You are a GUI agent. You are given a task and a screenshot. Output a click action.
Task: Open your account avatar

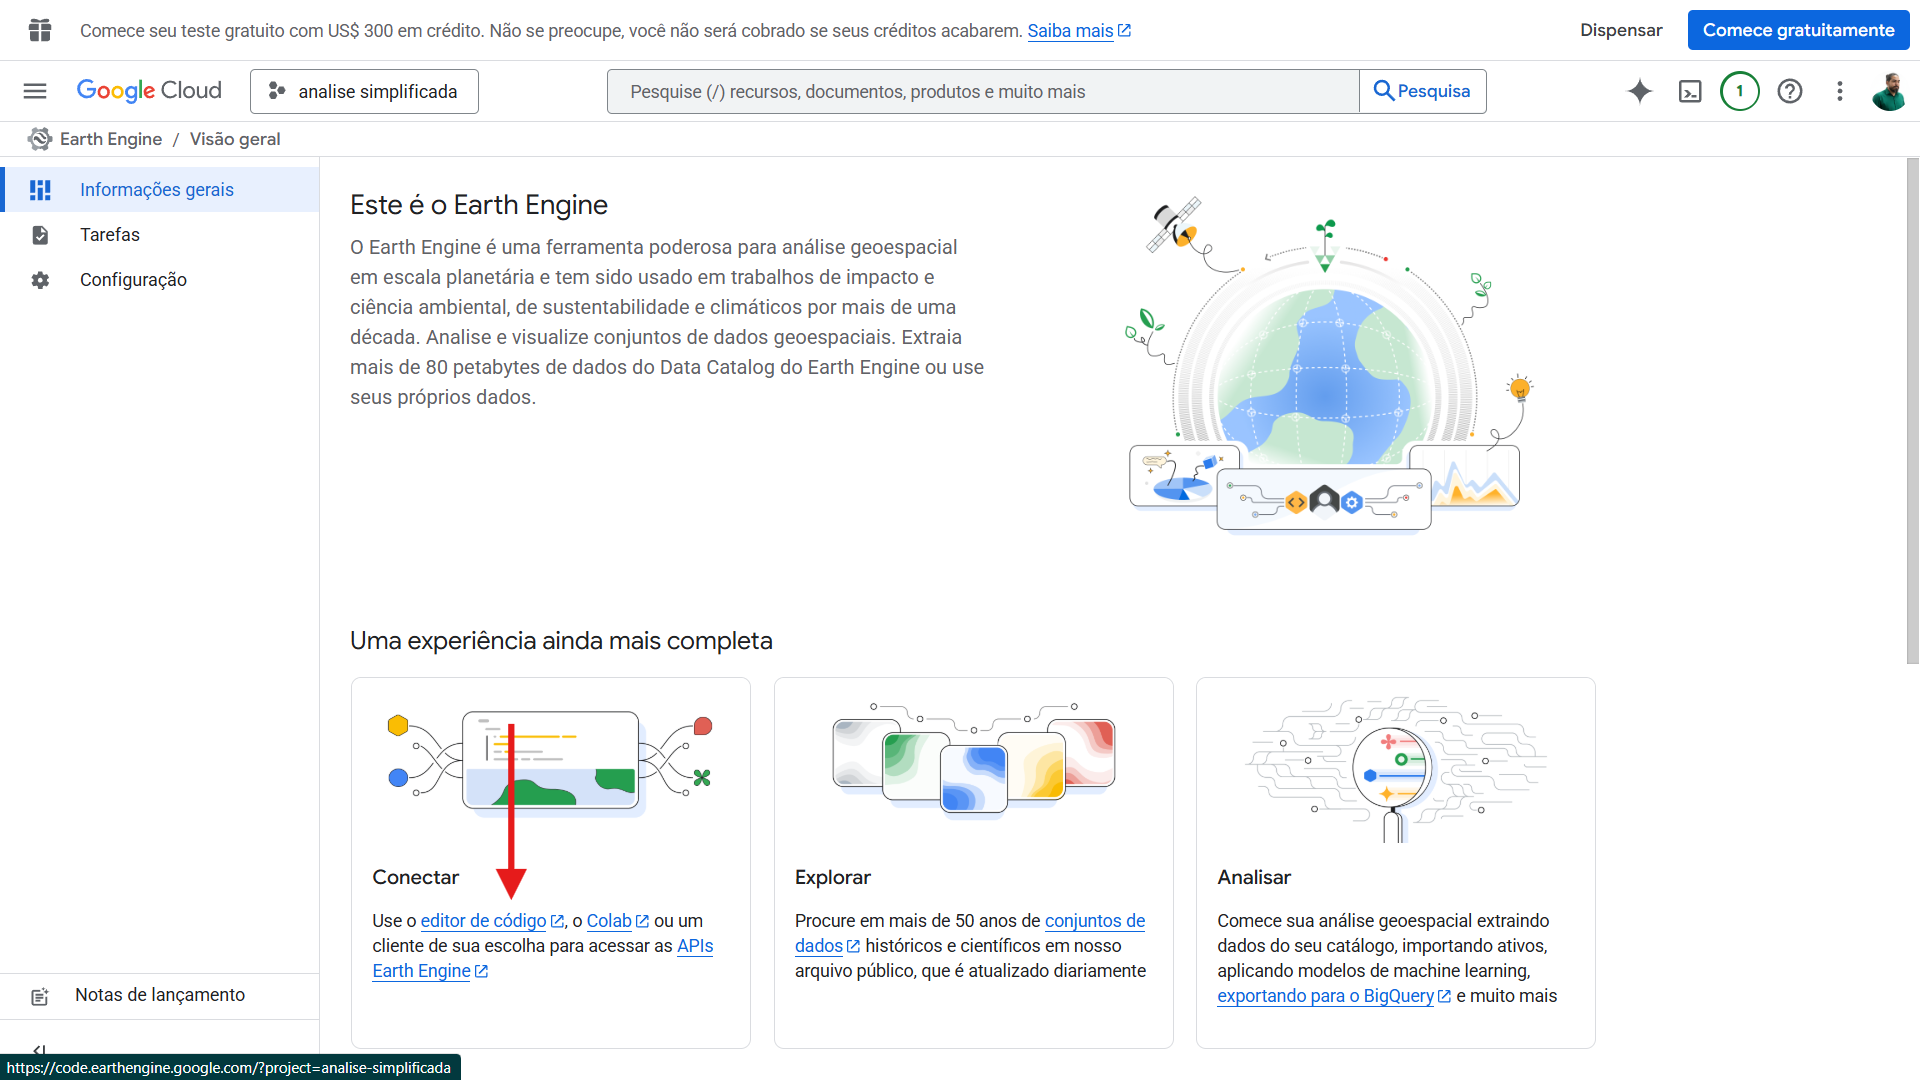point(1889,91)
